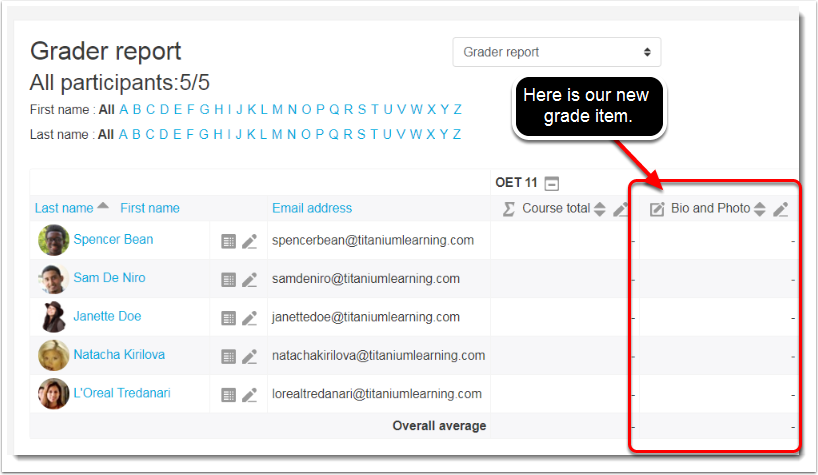Open Sam De Niro's profile link
Screen dimensions: 818x475
[x=110, y=277]
